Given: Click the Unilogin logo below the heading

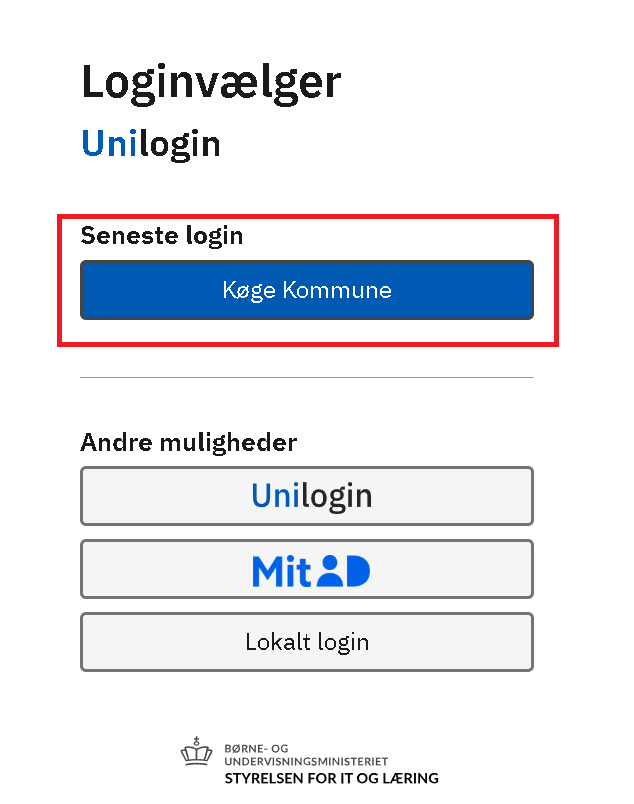Looking at the screenshot, I should point(150,144).
